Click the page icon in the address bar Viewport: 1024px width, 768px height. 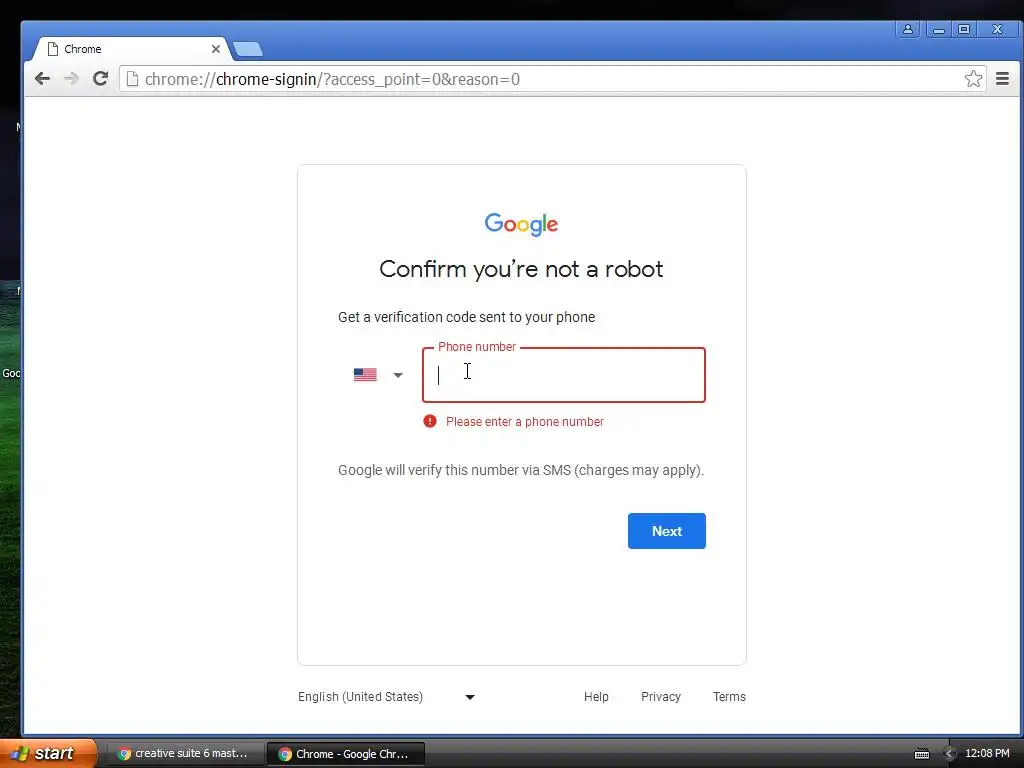(132, 79)
